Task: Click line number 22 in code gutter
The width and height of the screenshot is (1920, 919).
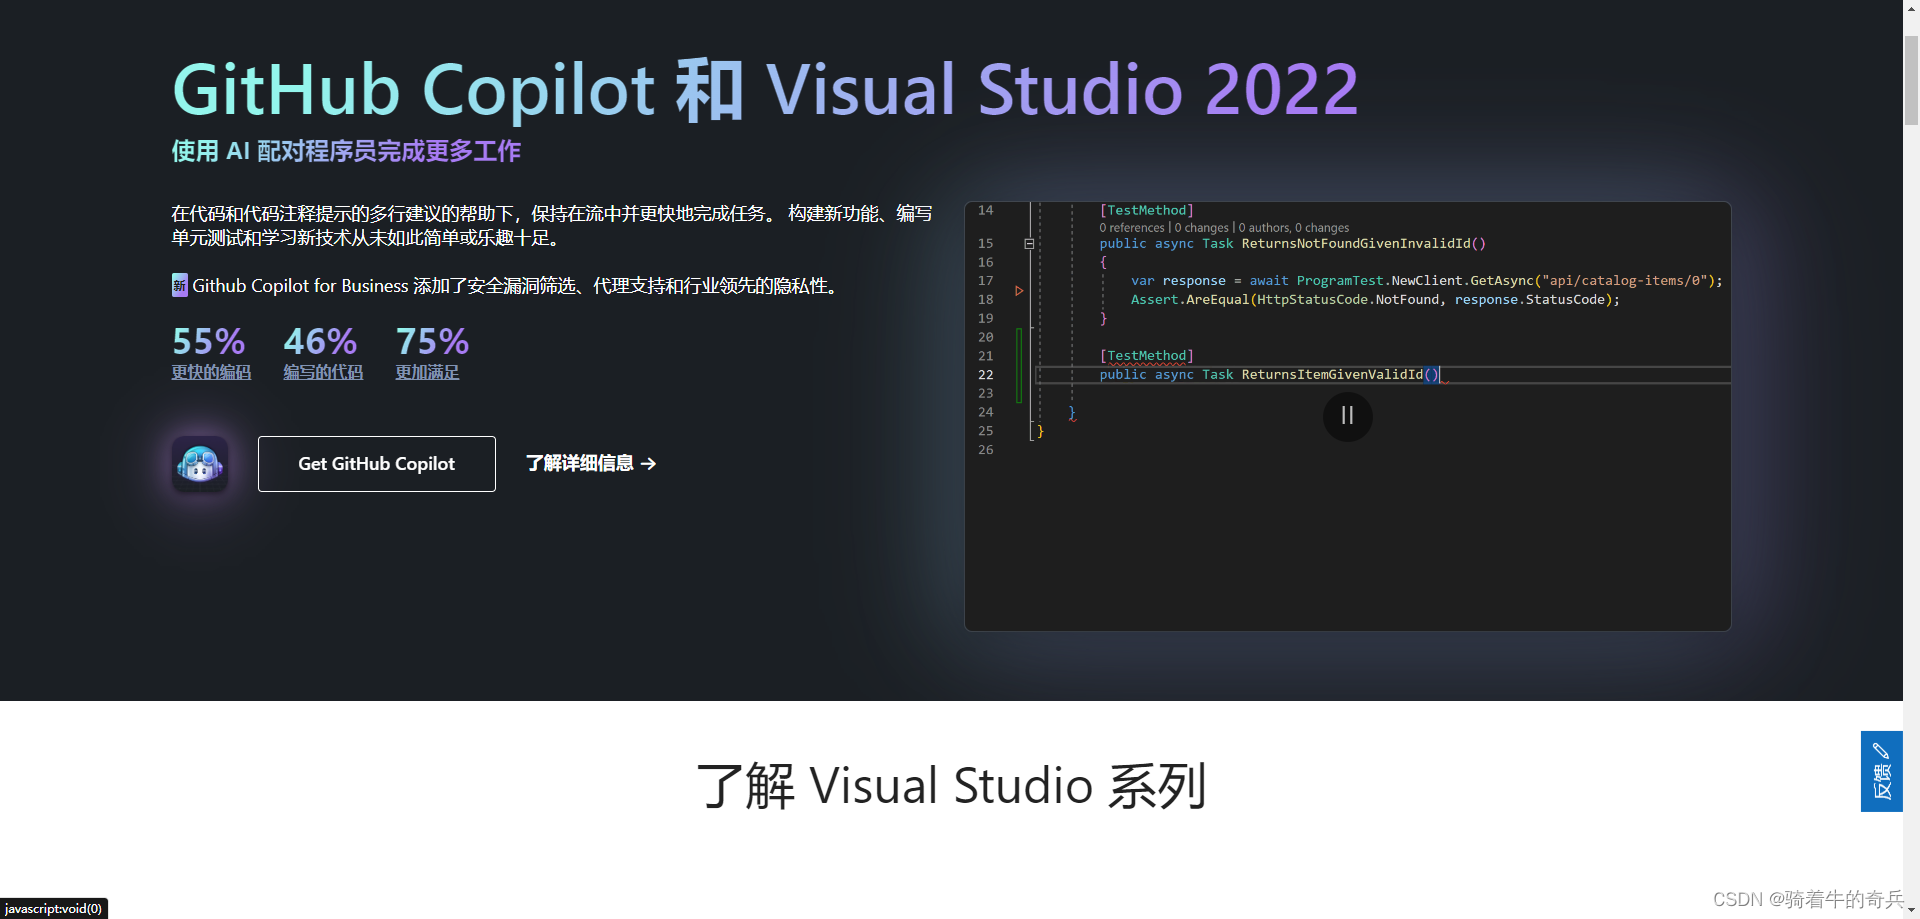Action: (986, 375)
